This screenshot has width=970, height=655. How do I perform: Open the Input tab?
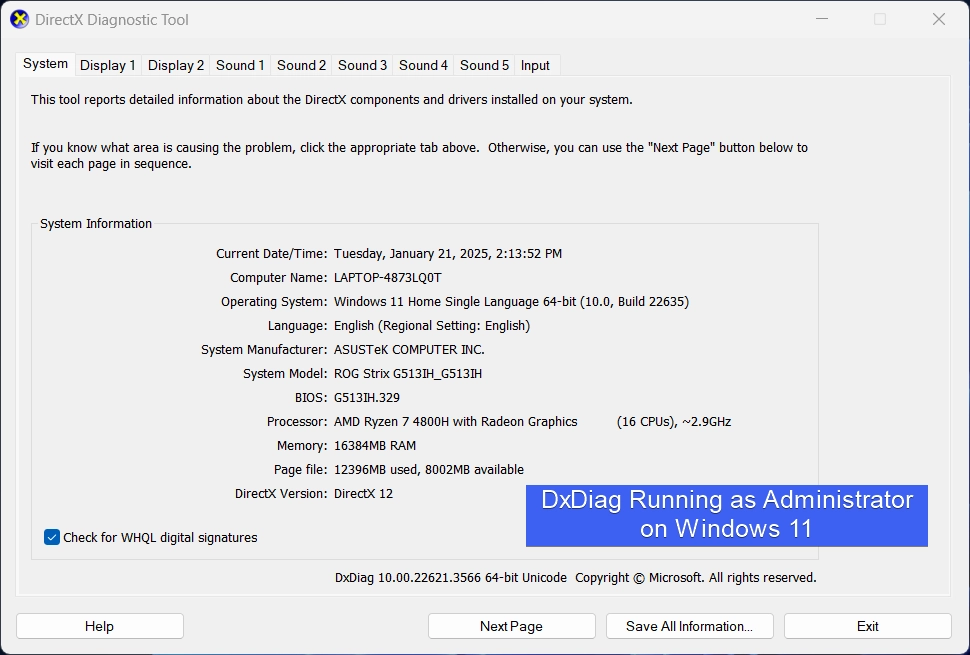click(535, 65)
